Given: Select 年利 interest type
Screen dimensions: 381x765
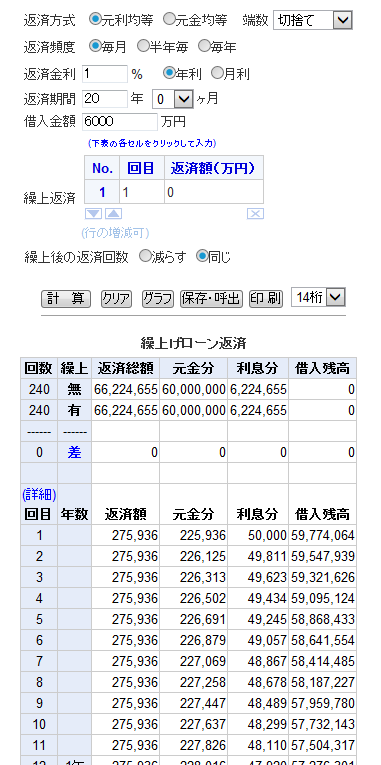Looking at the screenshot, I should coord(169,73).
